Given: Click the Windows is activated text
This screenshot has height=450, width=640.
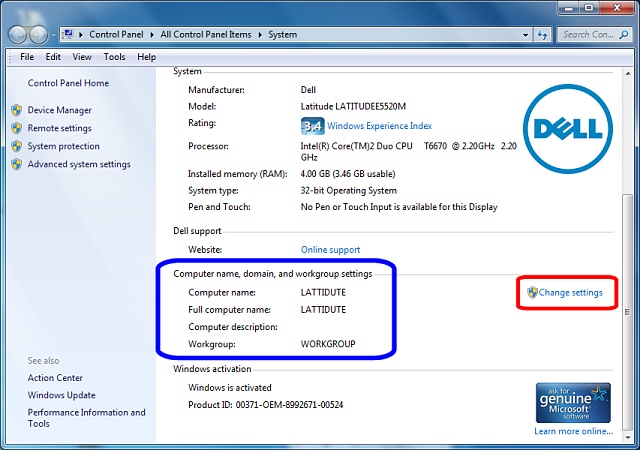Looking at the screenshot, I should coord(230,388).
